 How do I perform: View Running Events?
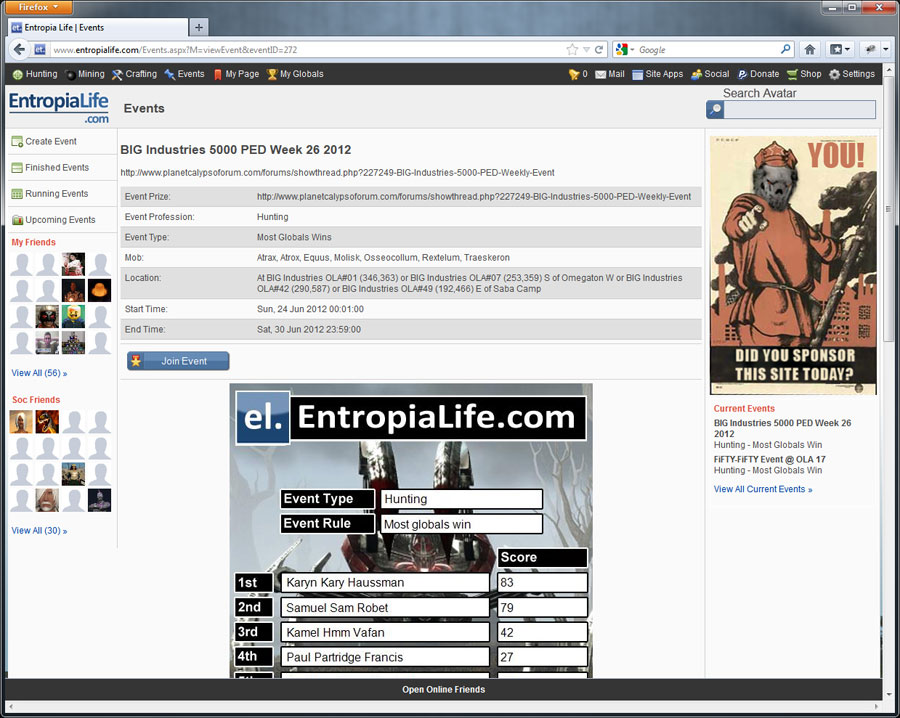50,193
